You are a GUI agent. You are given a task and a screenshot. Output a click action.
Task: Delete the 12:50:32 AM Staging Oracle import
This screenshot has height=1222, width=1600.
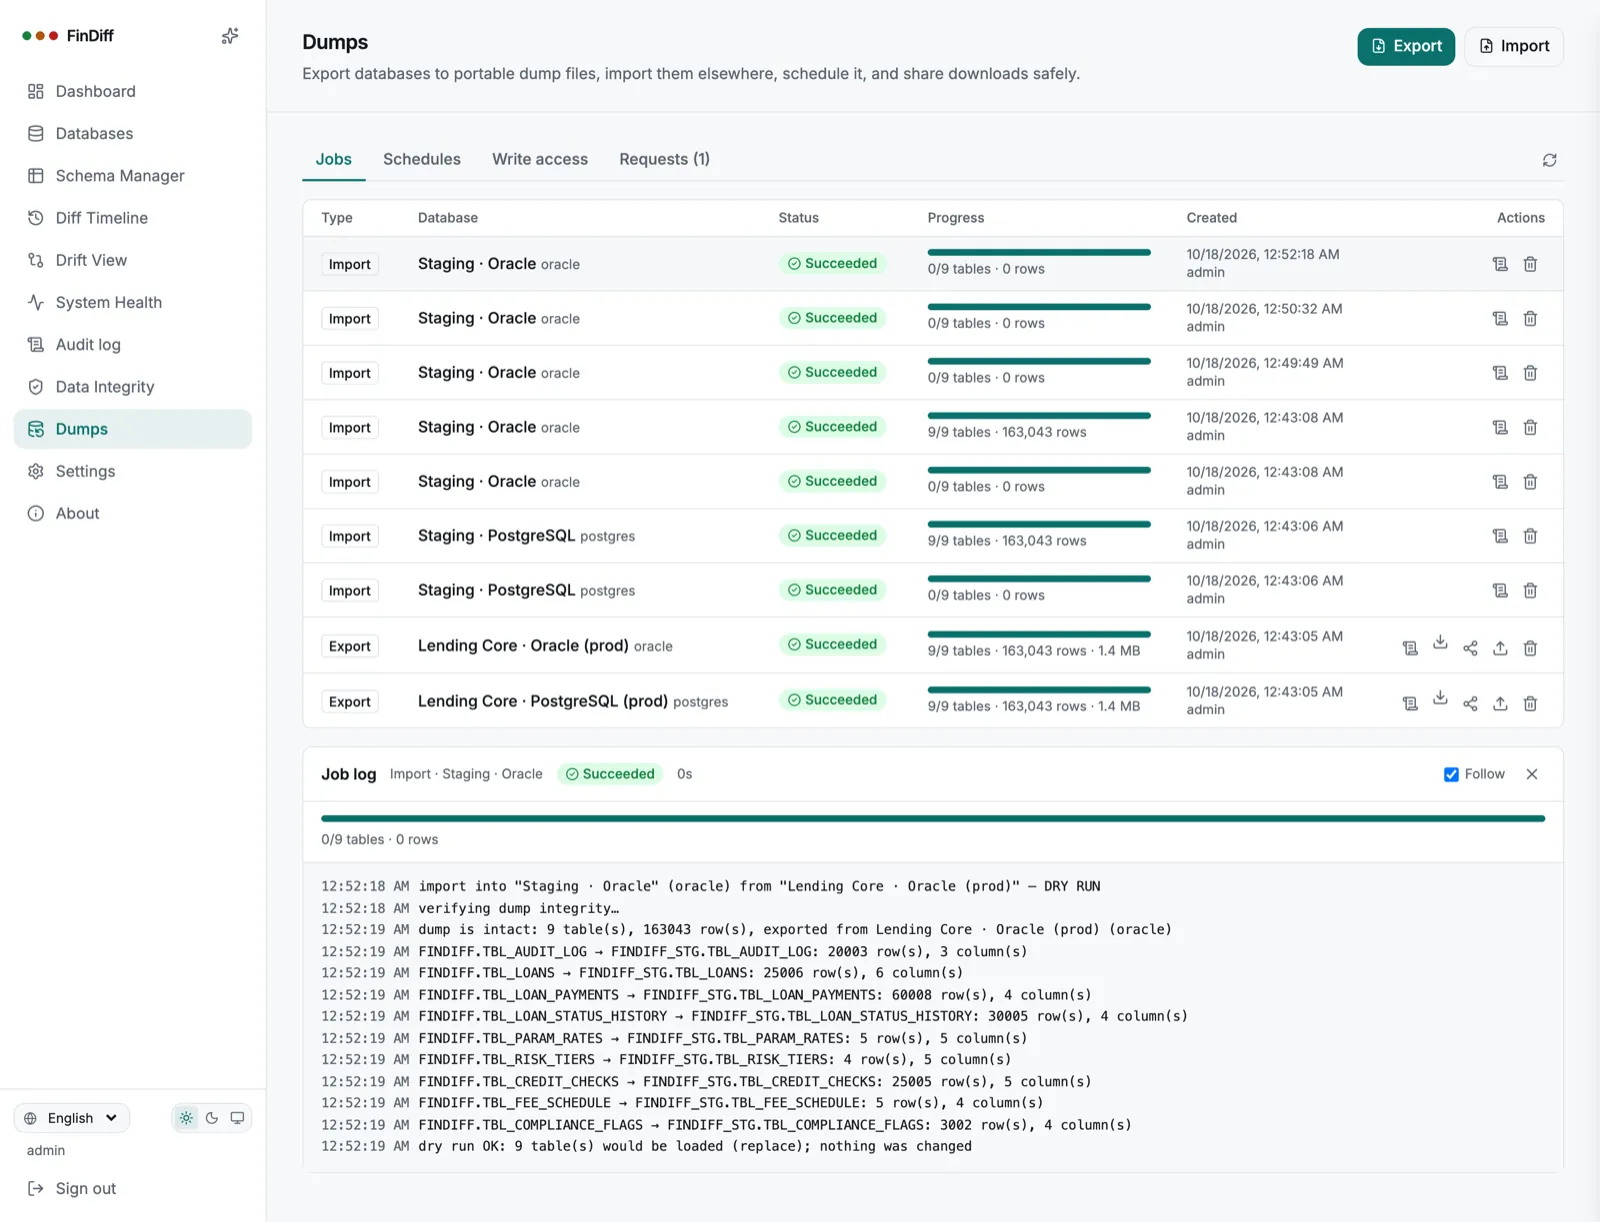[1530, 318]
